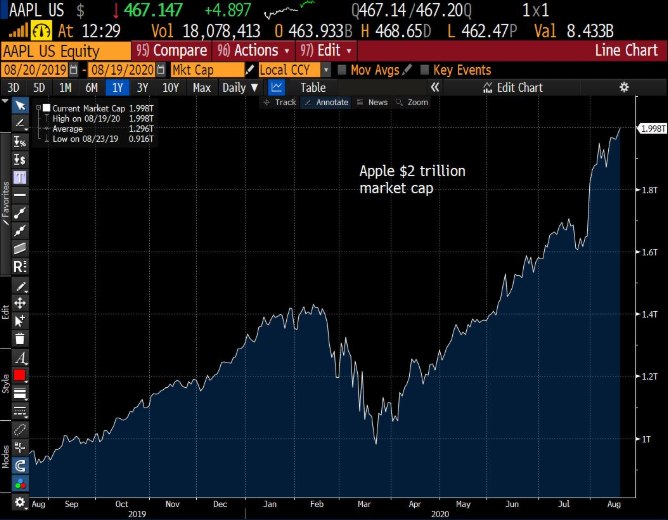This screenshot has height=520, width=668.
Task: Select the 5D range tab
Action: coord(39,88)
